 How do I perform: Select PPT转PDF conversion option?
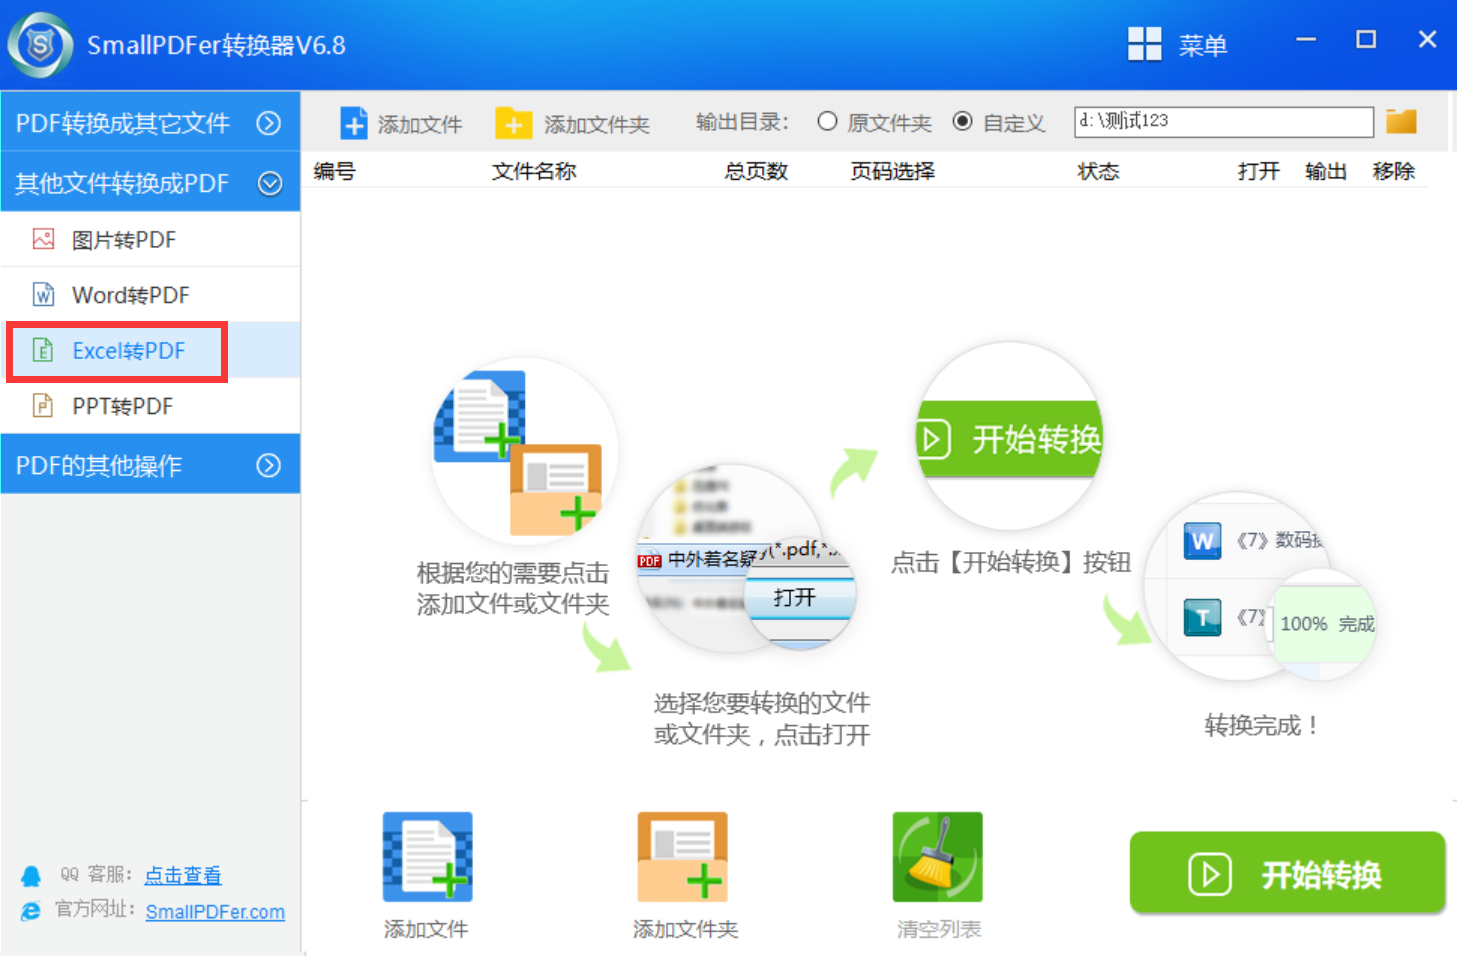122,406
